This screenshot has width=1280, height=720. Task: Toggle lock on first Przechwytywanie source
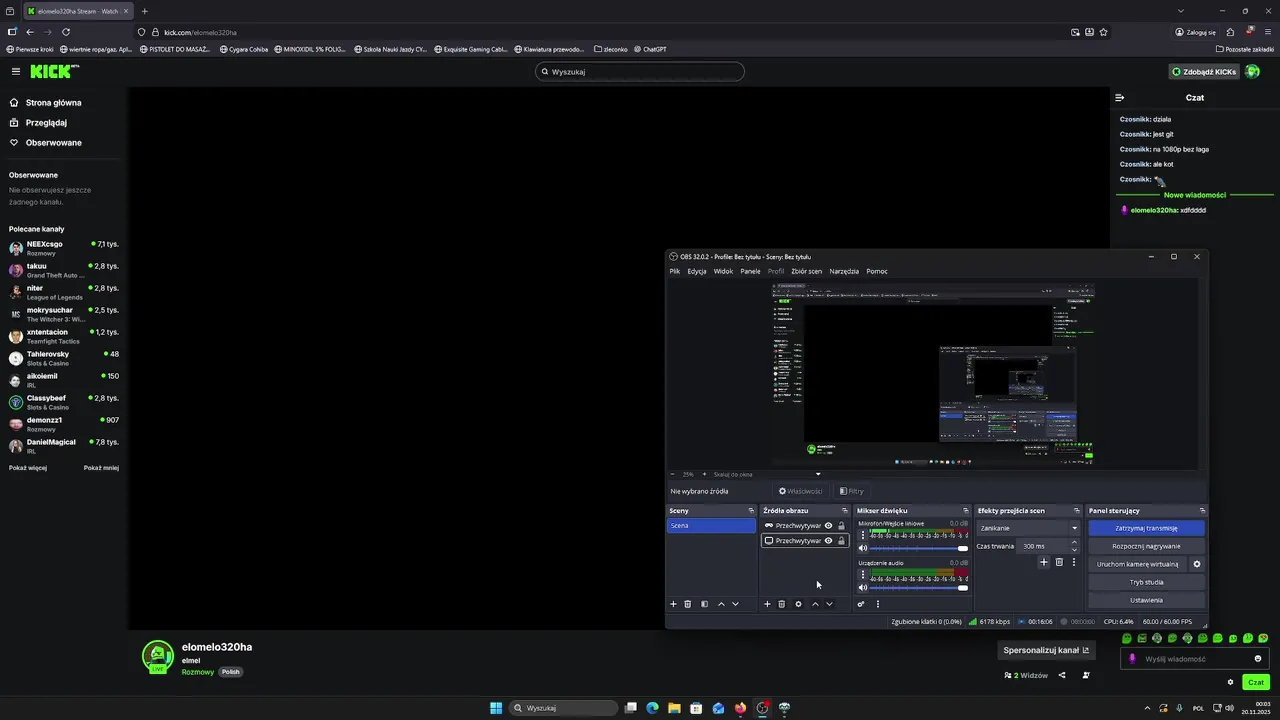(841, 525)
